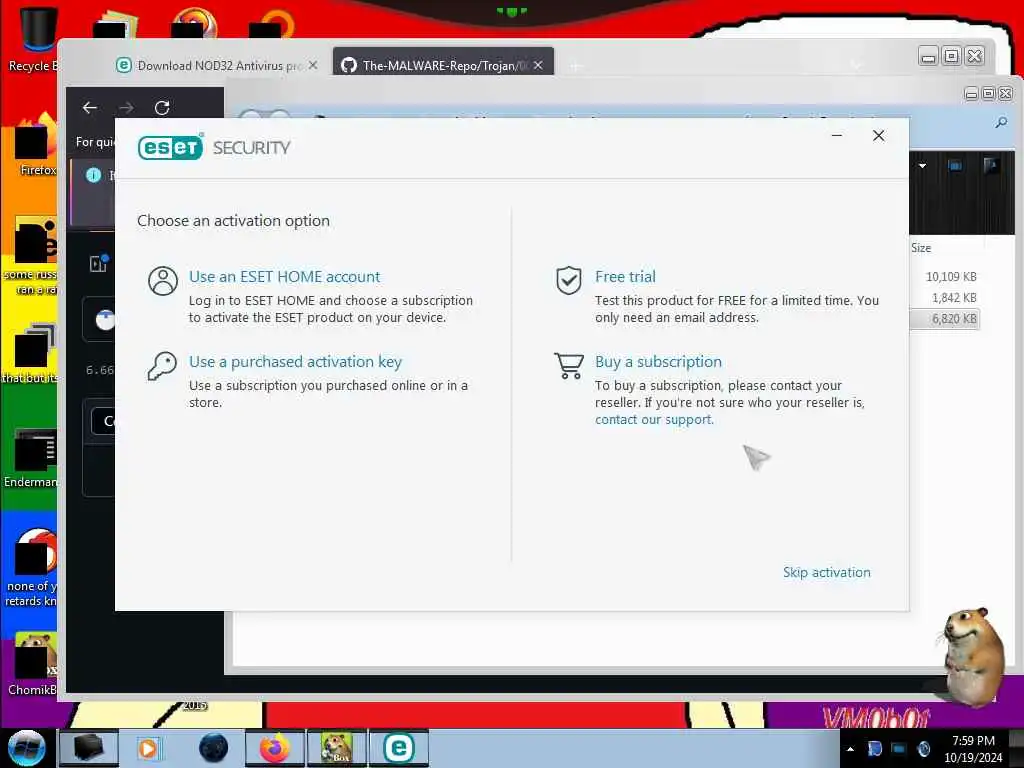Select the 10,109 KB file row
The image size is (1024, 768).
point(944,277)
